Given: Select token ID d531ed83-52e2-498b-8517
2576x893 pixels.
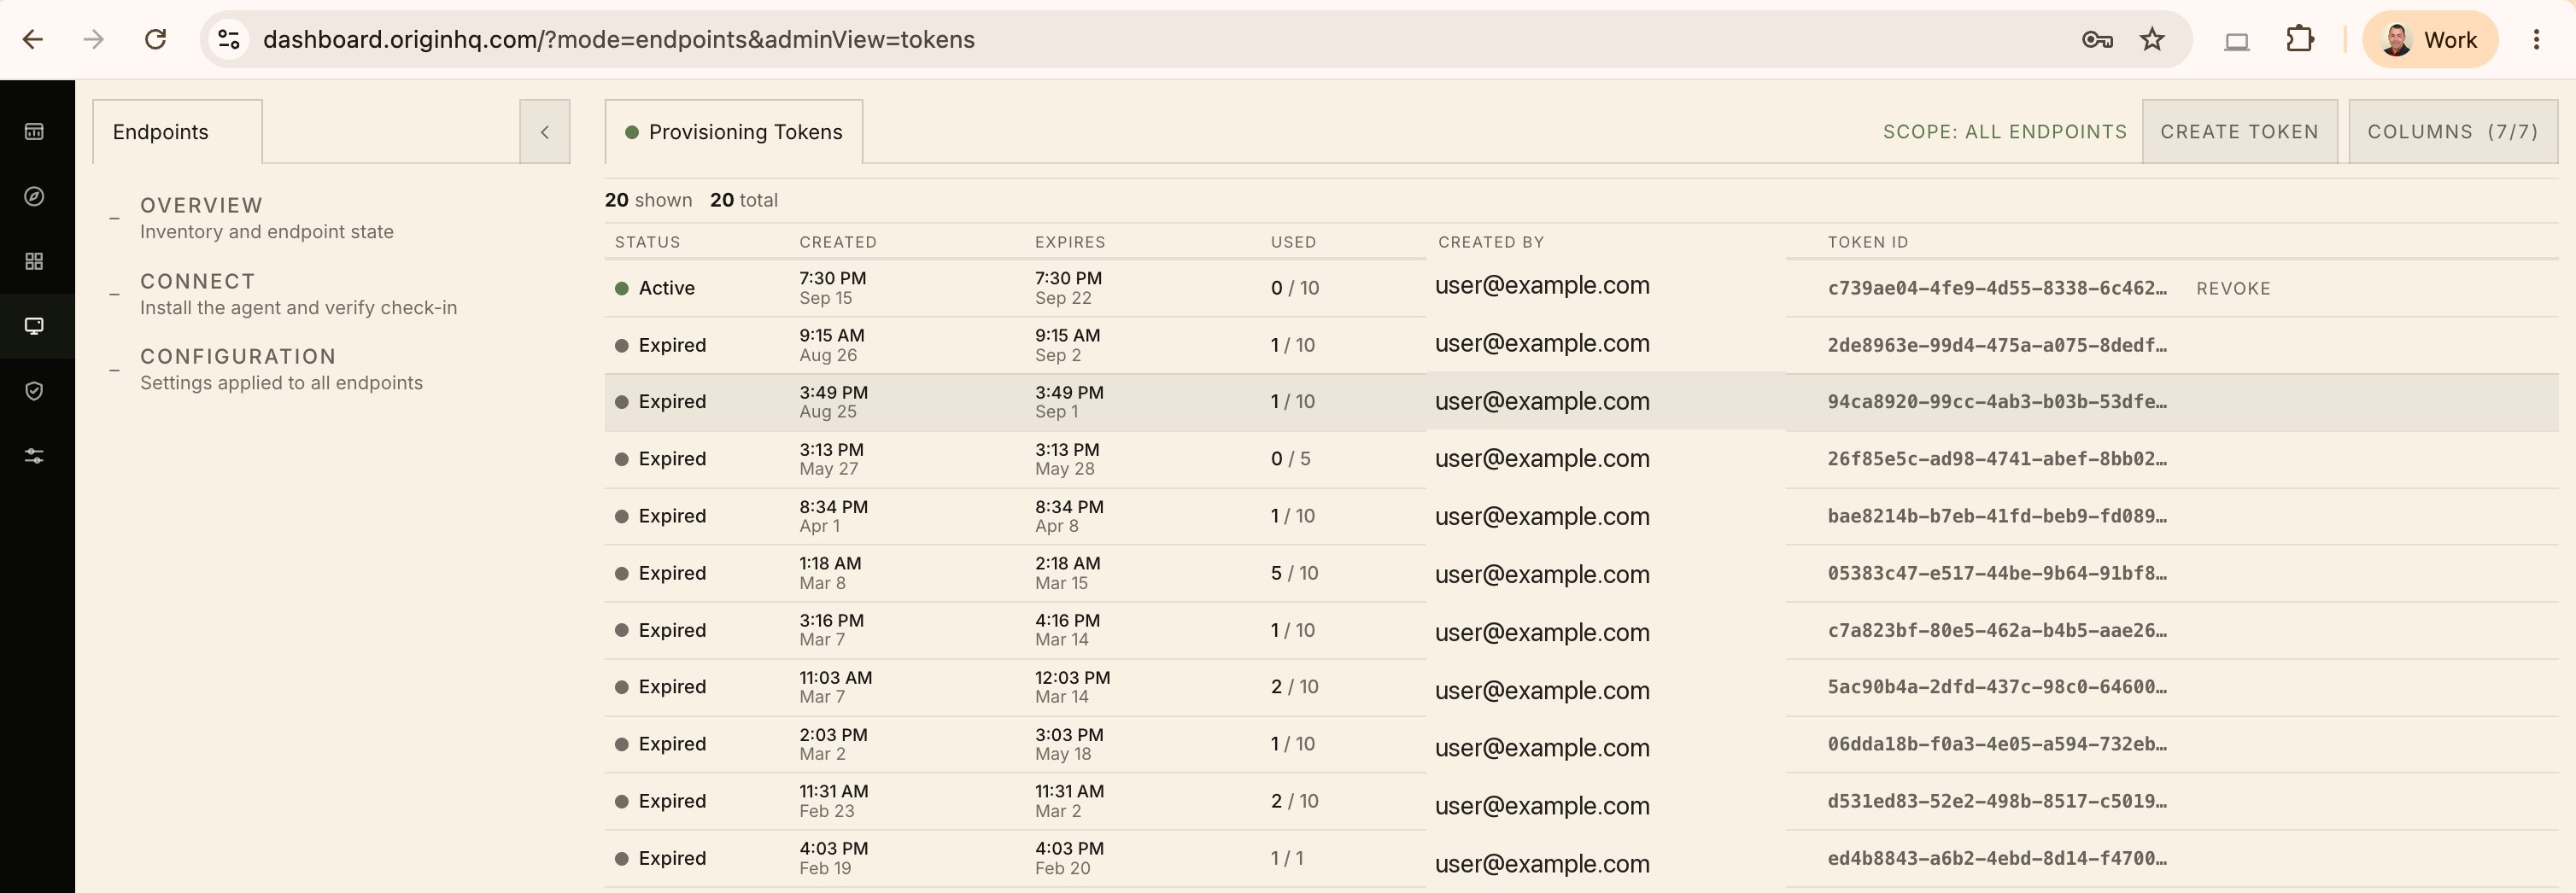Looking at the screenshot, I should [x=1996, y=801].
